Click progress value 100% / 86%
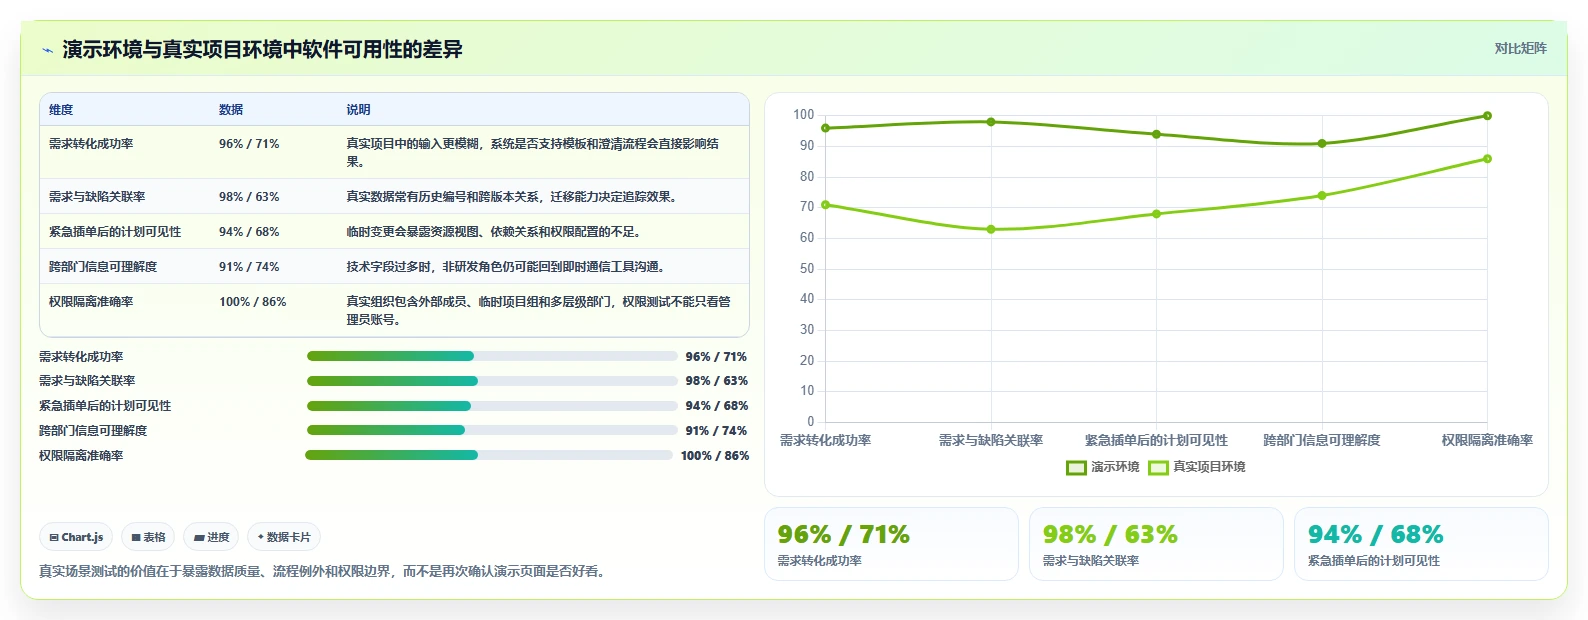1588x620 pixels. point(715,456)
